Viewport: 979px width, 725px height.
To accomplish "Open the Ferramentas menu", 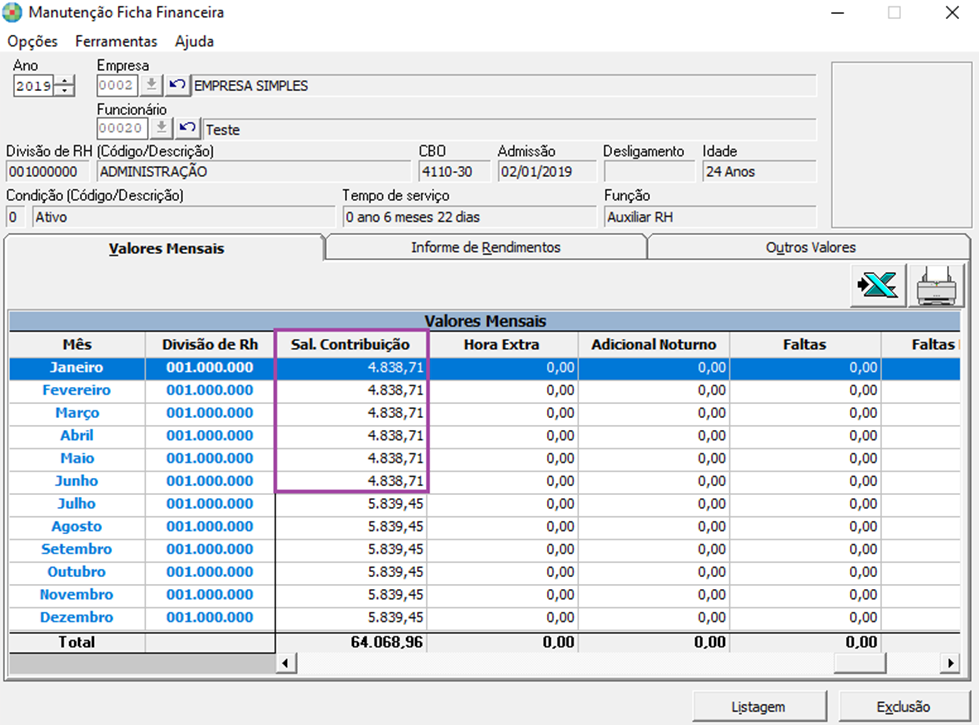I will 116,41.
